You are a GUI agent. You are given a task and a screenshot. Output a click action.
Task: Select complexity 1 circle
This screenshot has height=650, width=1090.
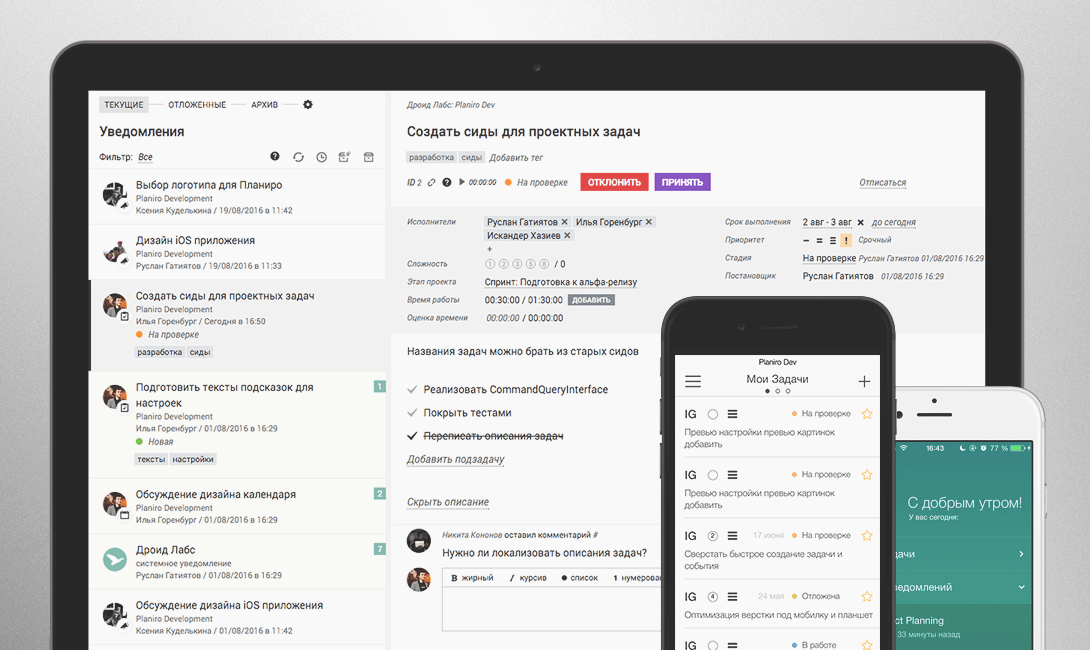[x=490, y=264]
